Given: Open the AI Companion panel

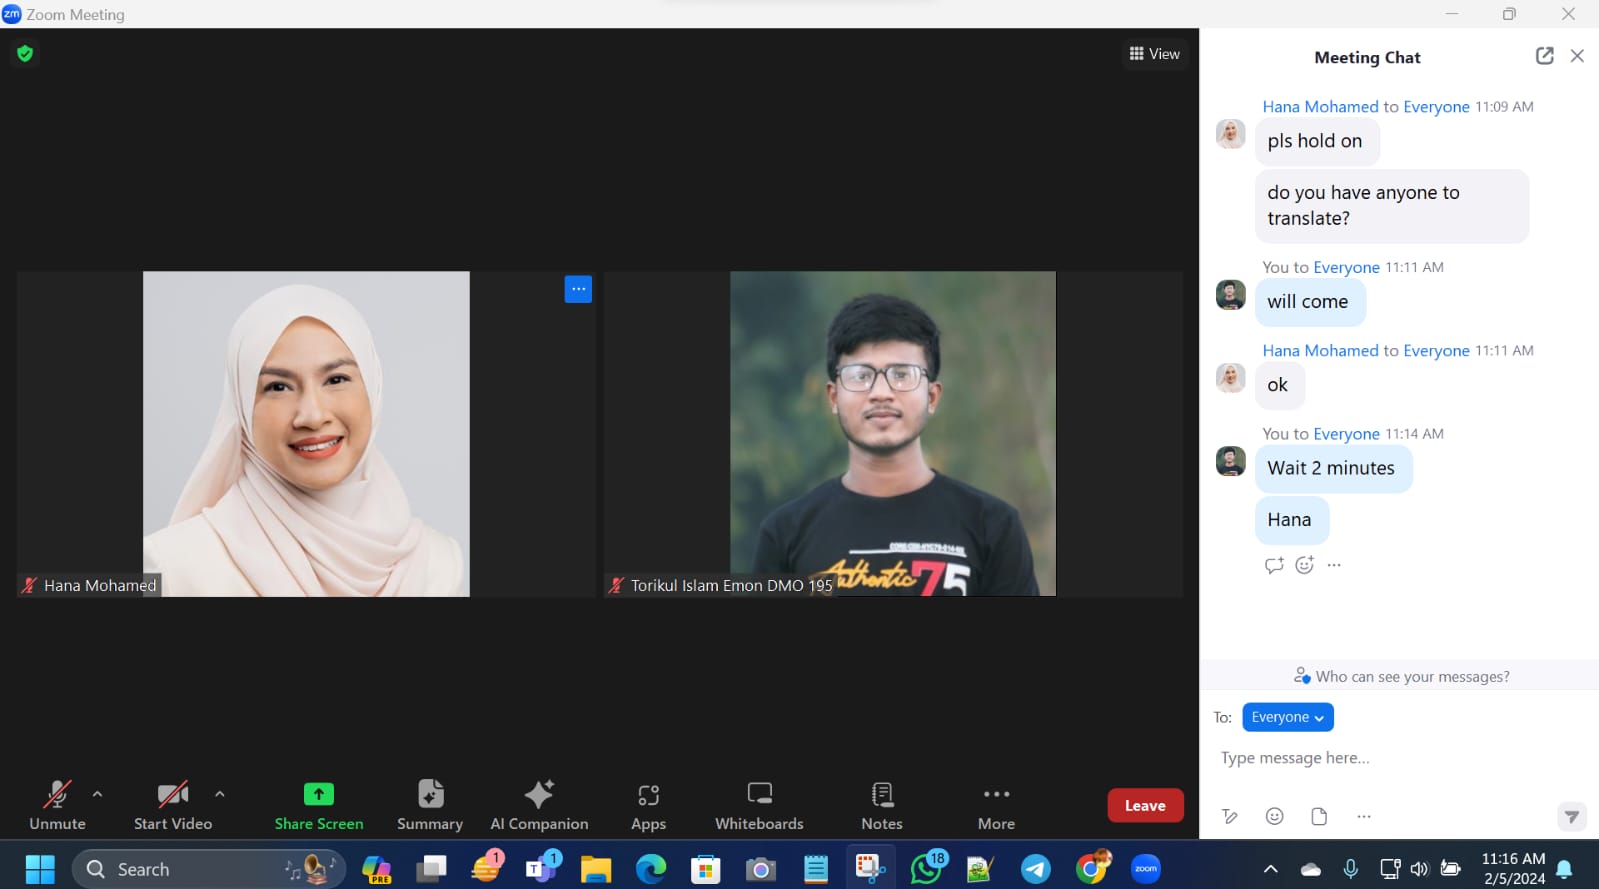Looking at the screenshot, I should point(539,804).
